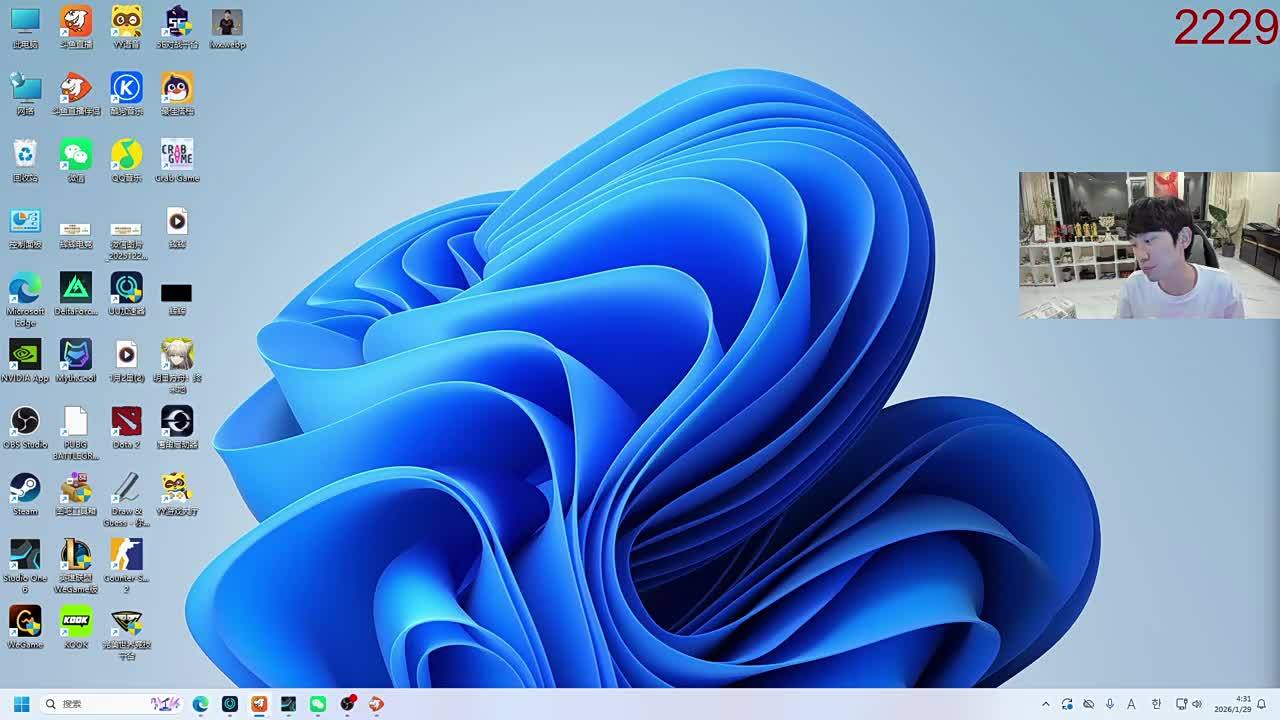
Task: Select the NVIDIA App desktop icon
Action: pyautogui.click(x=25, y=355)
